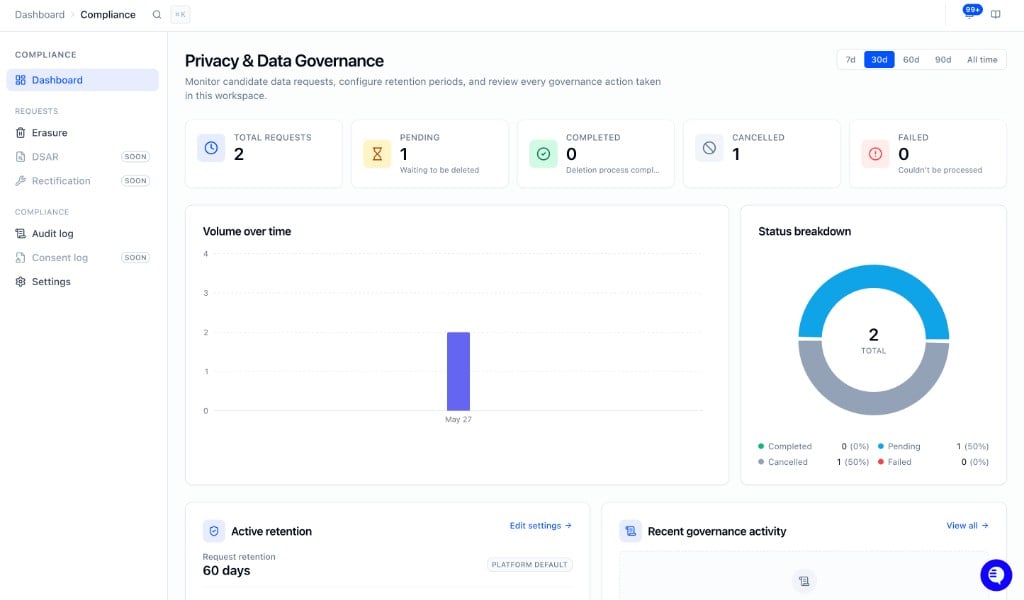
Task: Select the 90d time range
Action: point(943,59)
